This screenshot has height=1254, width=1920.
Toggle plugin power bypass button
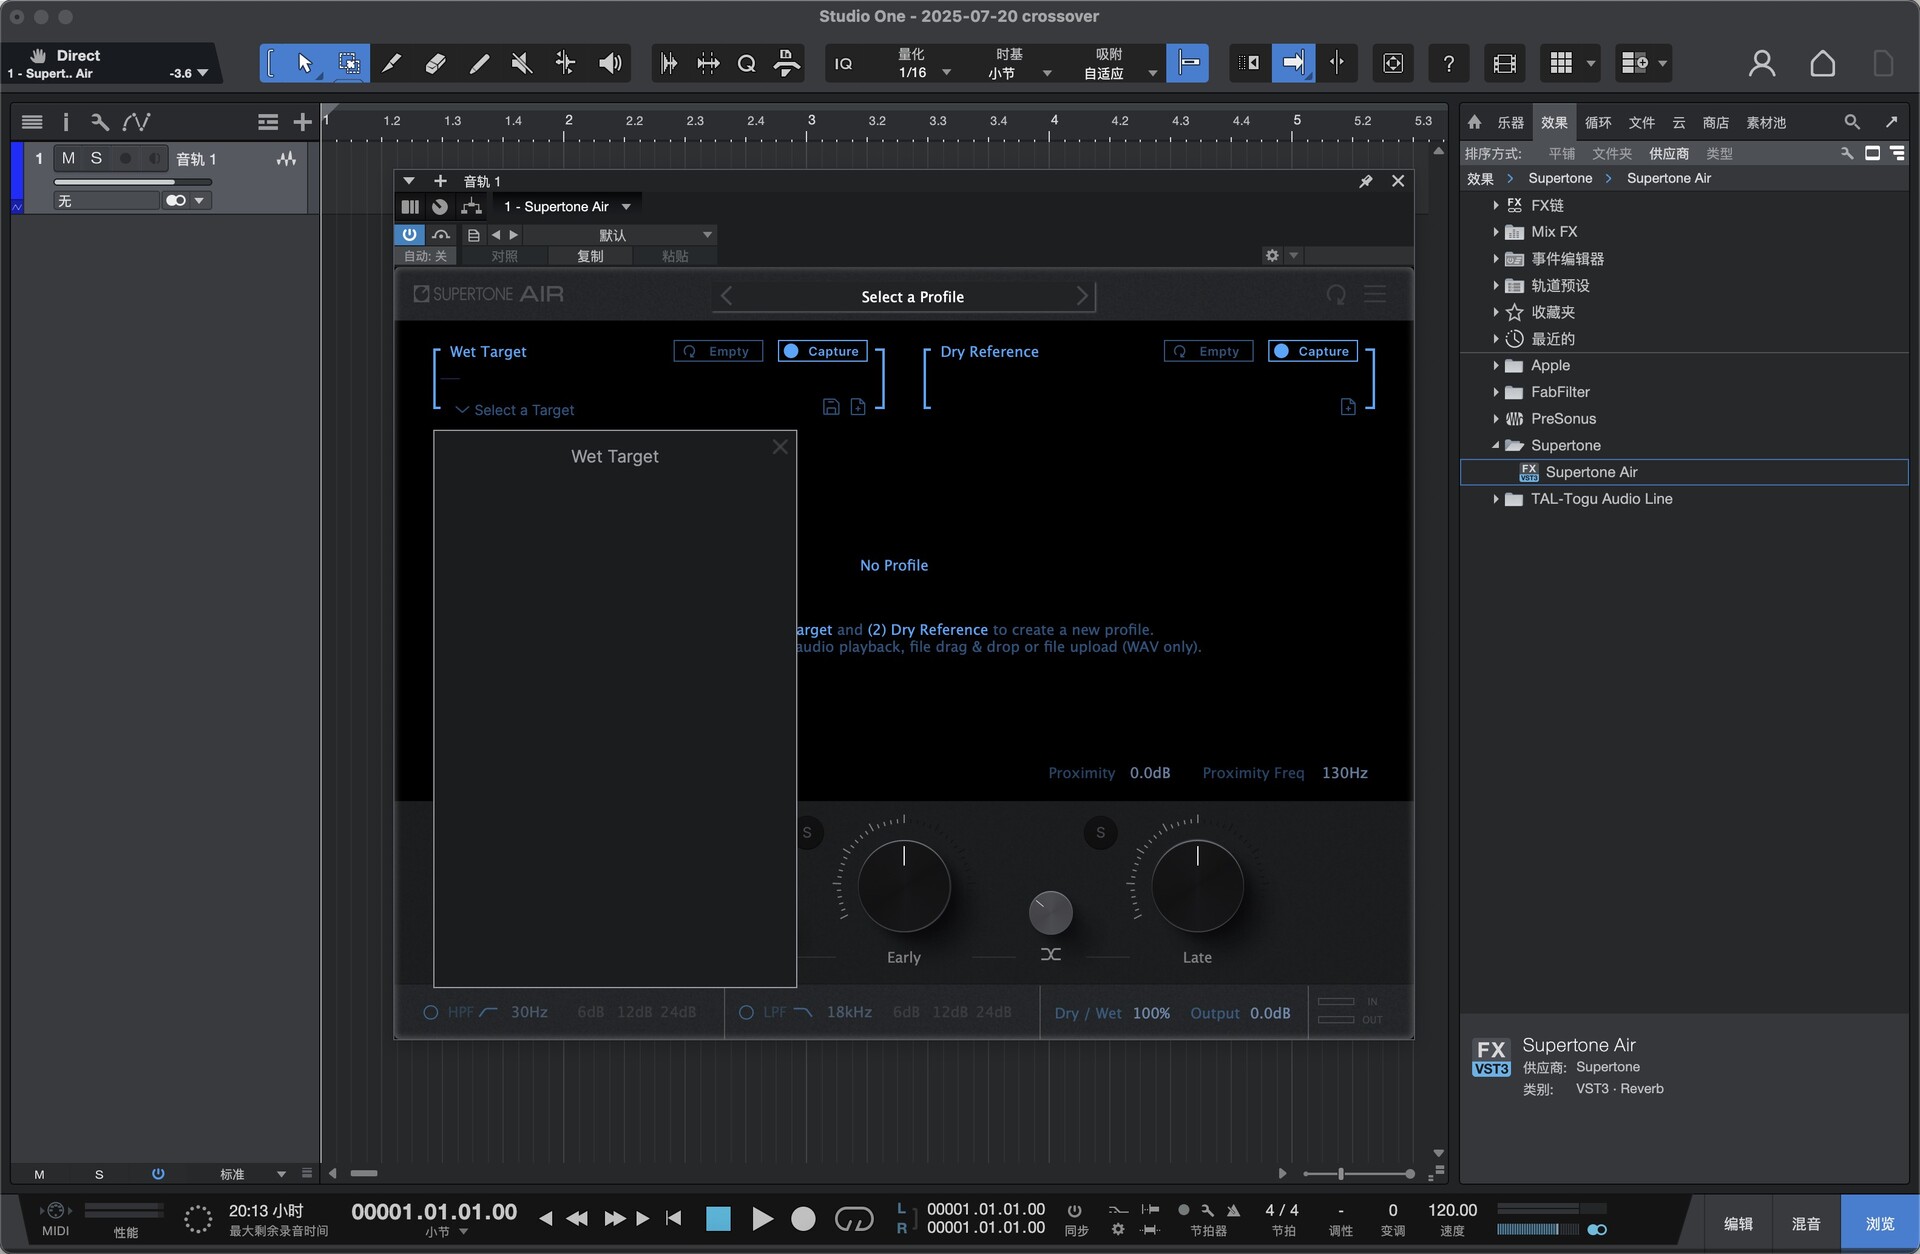pyautogui.click(x=409, y=234)
